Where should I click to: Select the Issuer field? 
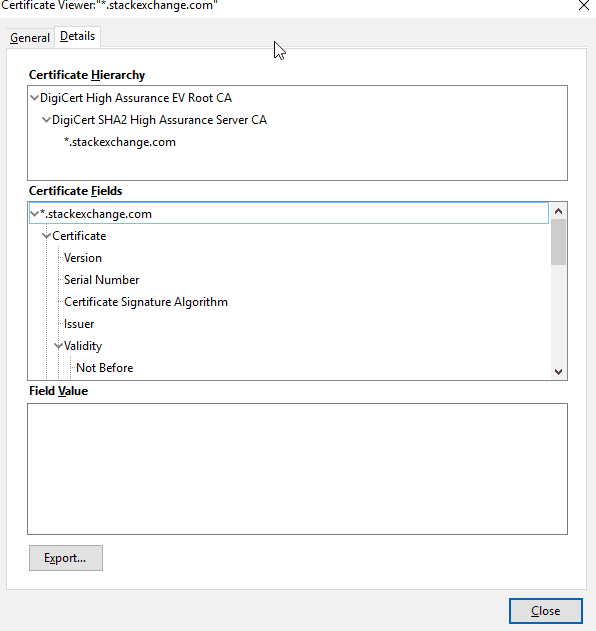79,324
